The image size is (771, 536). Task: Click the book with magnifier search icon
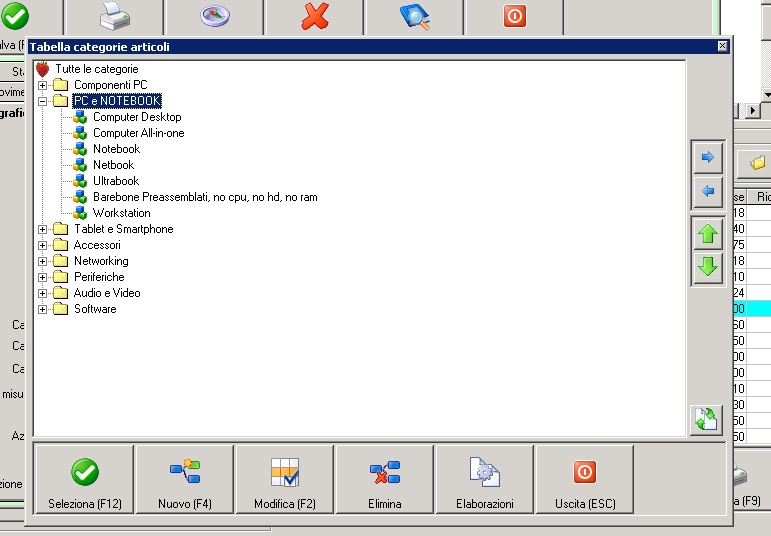[415, 17]
